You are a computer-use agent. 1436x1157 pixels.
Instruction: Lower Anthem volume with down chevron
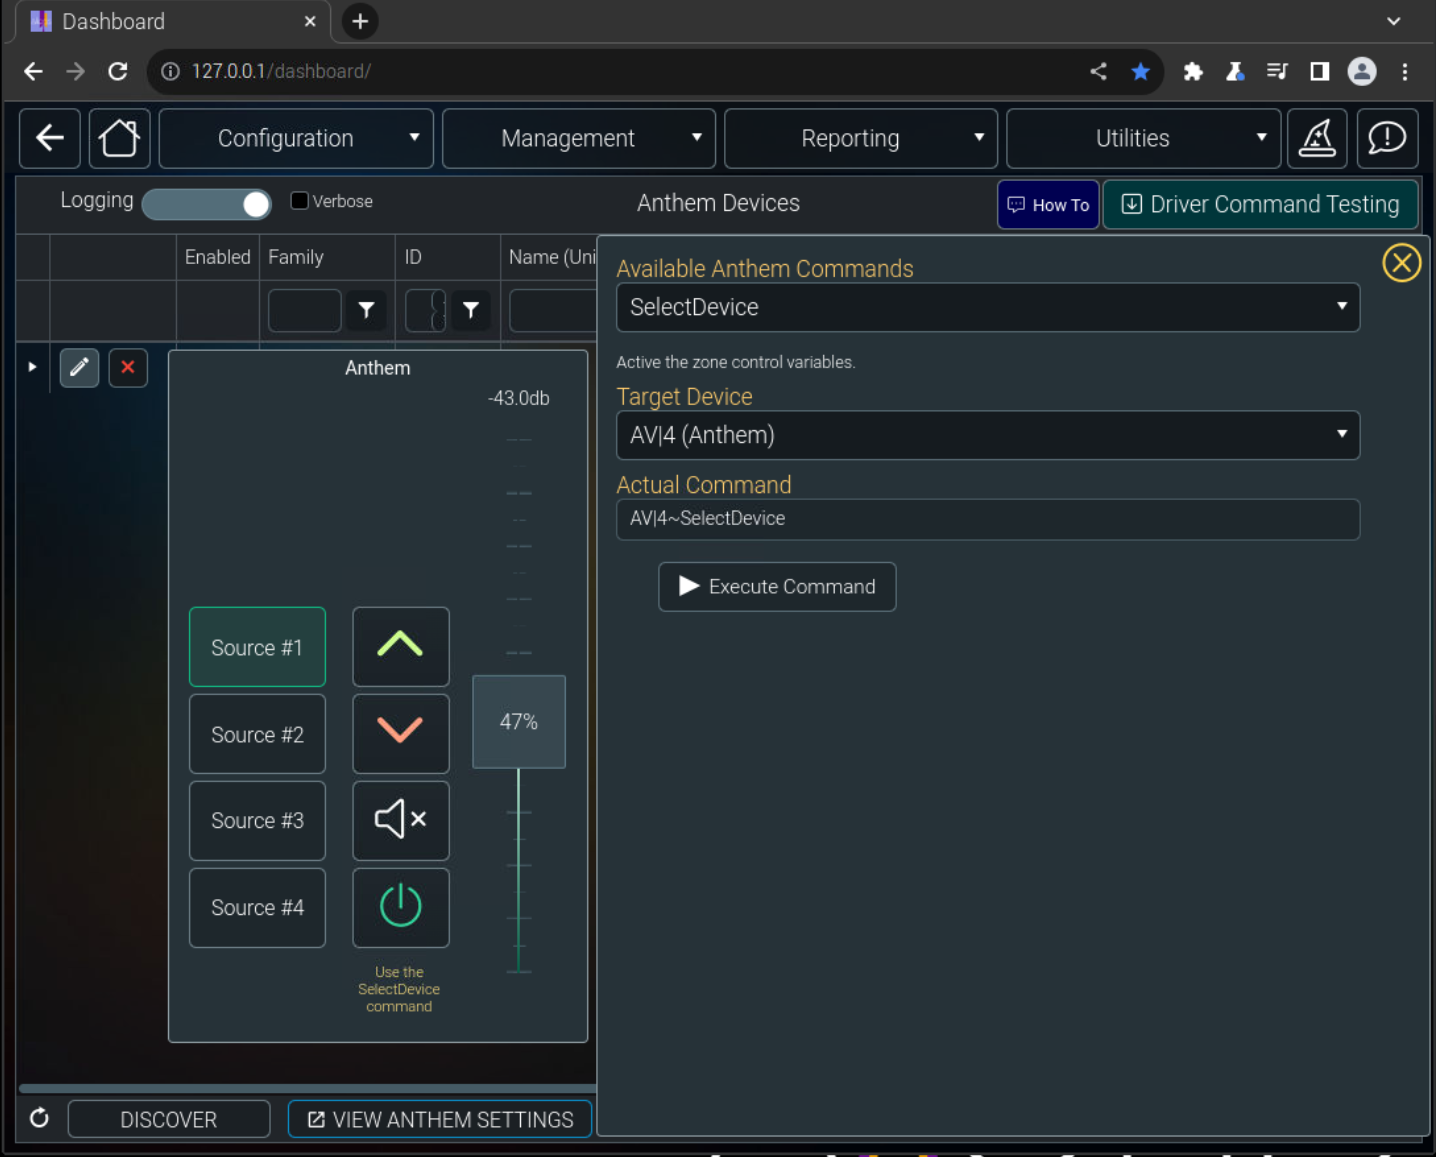pos(400,733)
